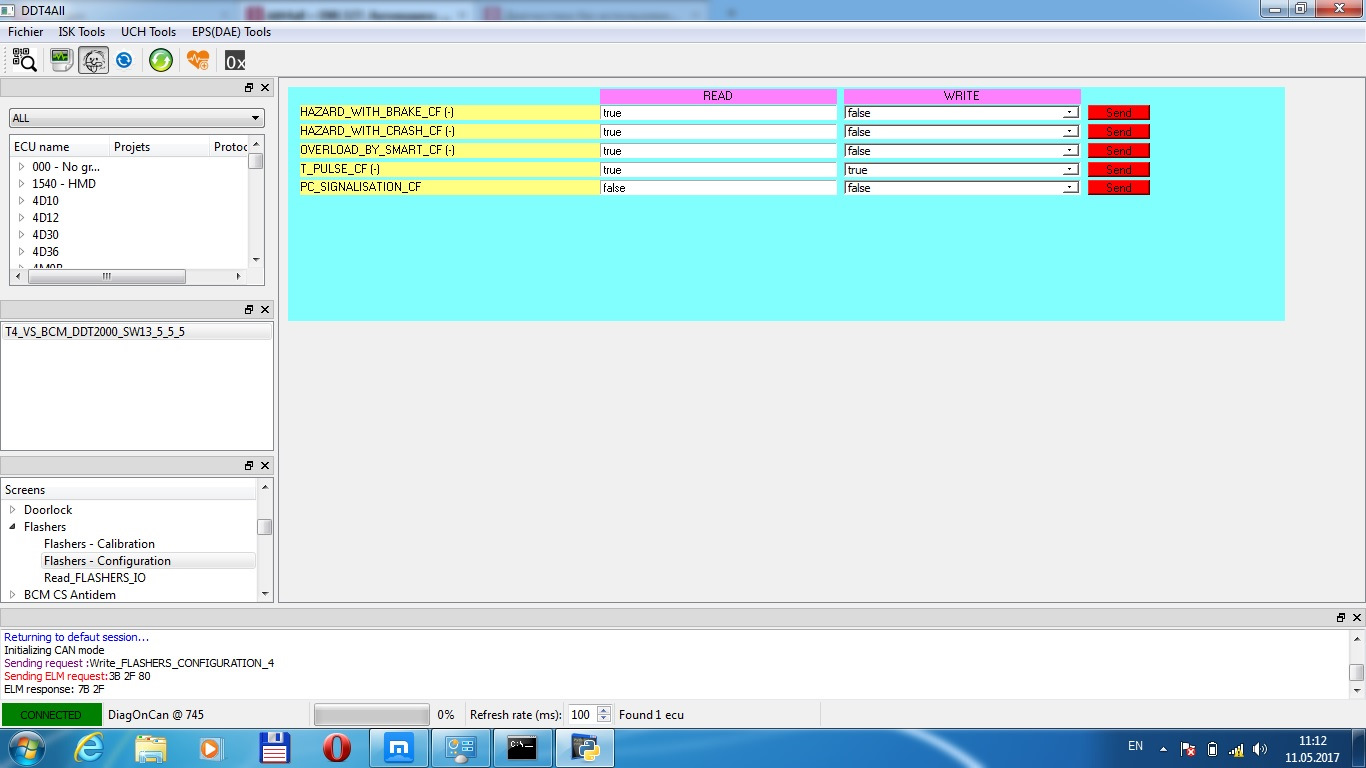
Task: Click the network signal tray icon
Action: click(x=1236, y=748)
